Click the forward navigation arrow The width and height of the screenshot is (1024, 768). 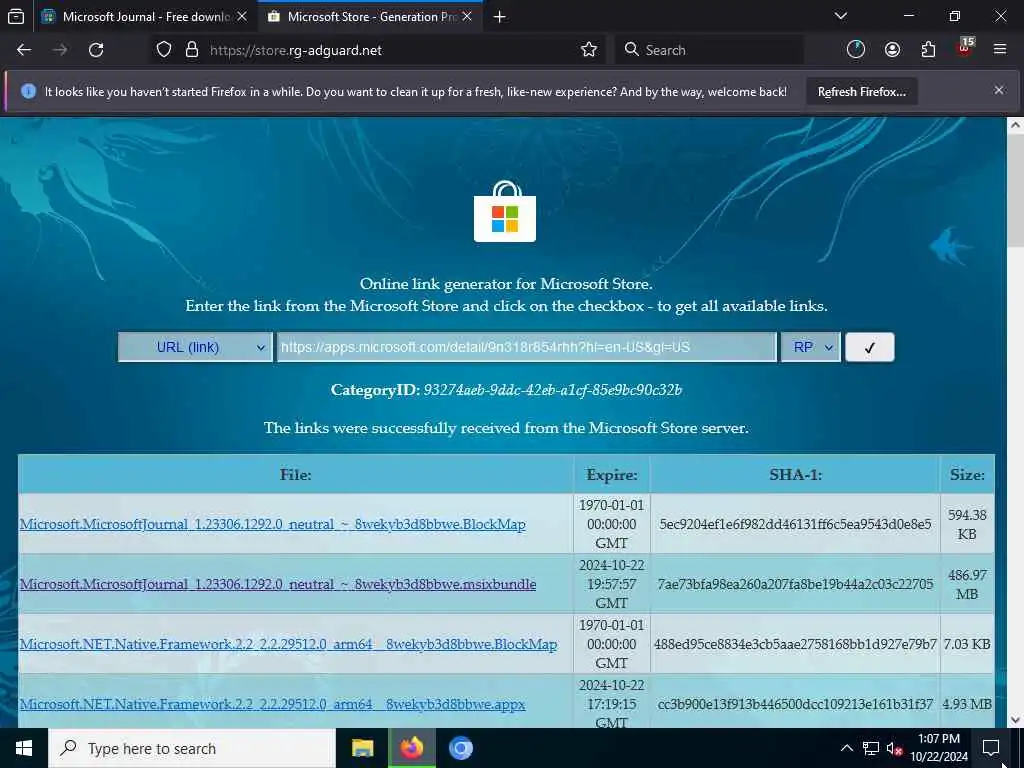pyautogui.click(x=60, y=50)
